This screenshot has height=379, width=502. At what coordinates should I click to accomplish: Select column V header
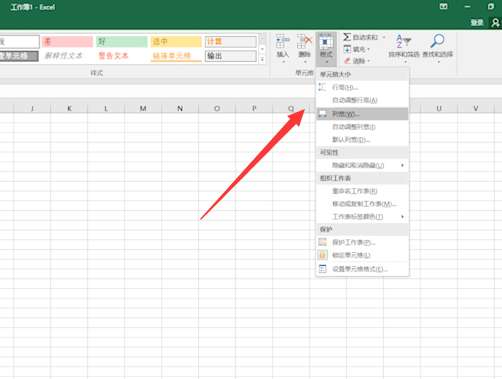tap(476, 108)
